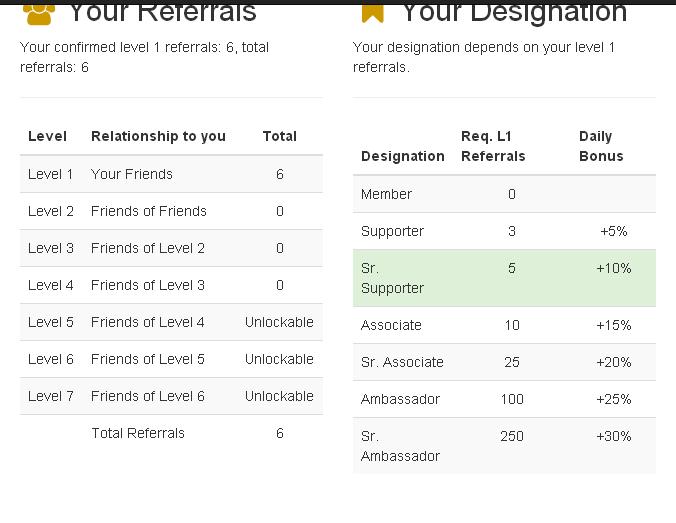The height and width of the screenshot is (523, 676).
Task: Select the Sr. Associate designation
Action: tap(402, 362)
